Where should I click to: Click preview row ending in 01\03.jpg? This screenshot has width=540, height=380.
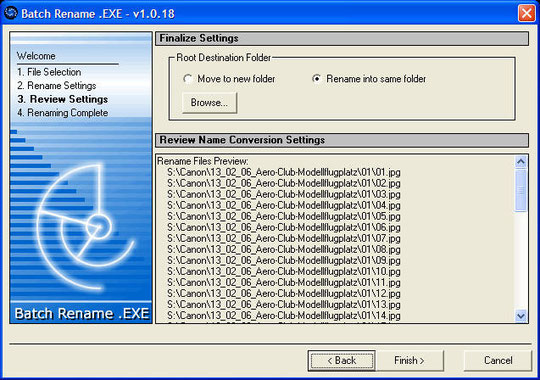click(x=284, y=194)
